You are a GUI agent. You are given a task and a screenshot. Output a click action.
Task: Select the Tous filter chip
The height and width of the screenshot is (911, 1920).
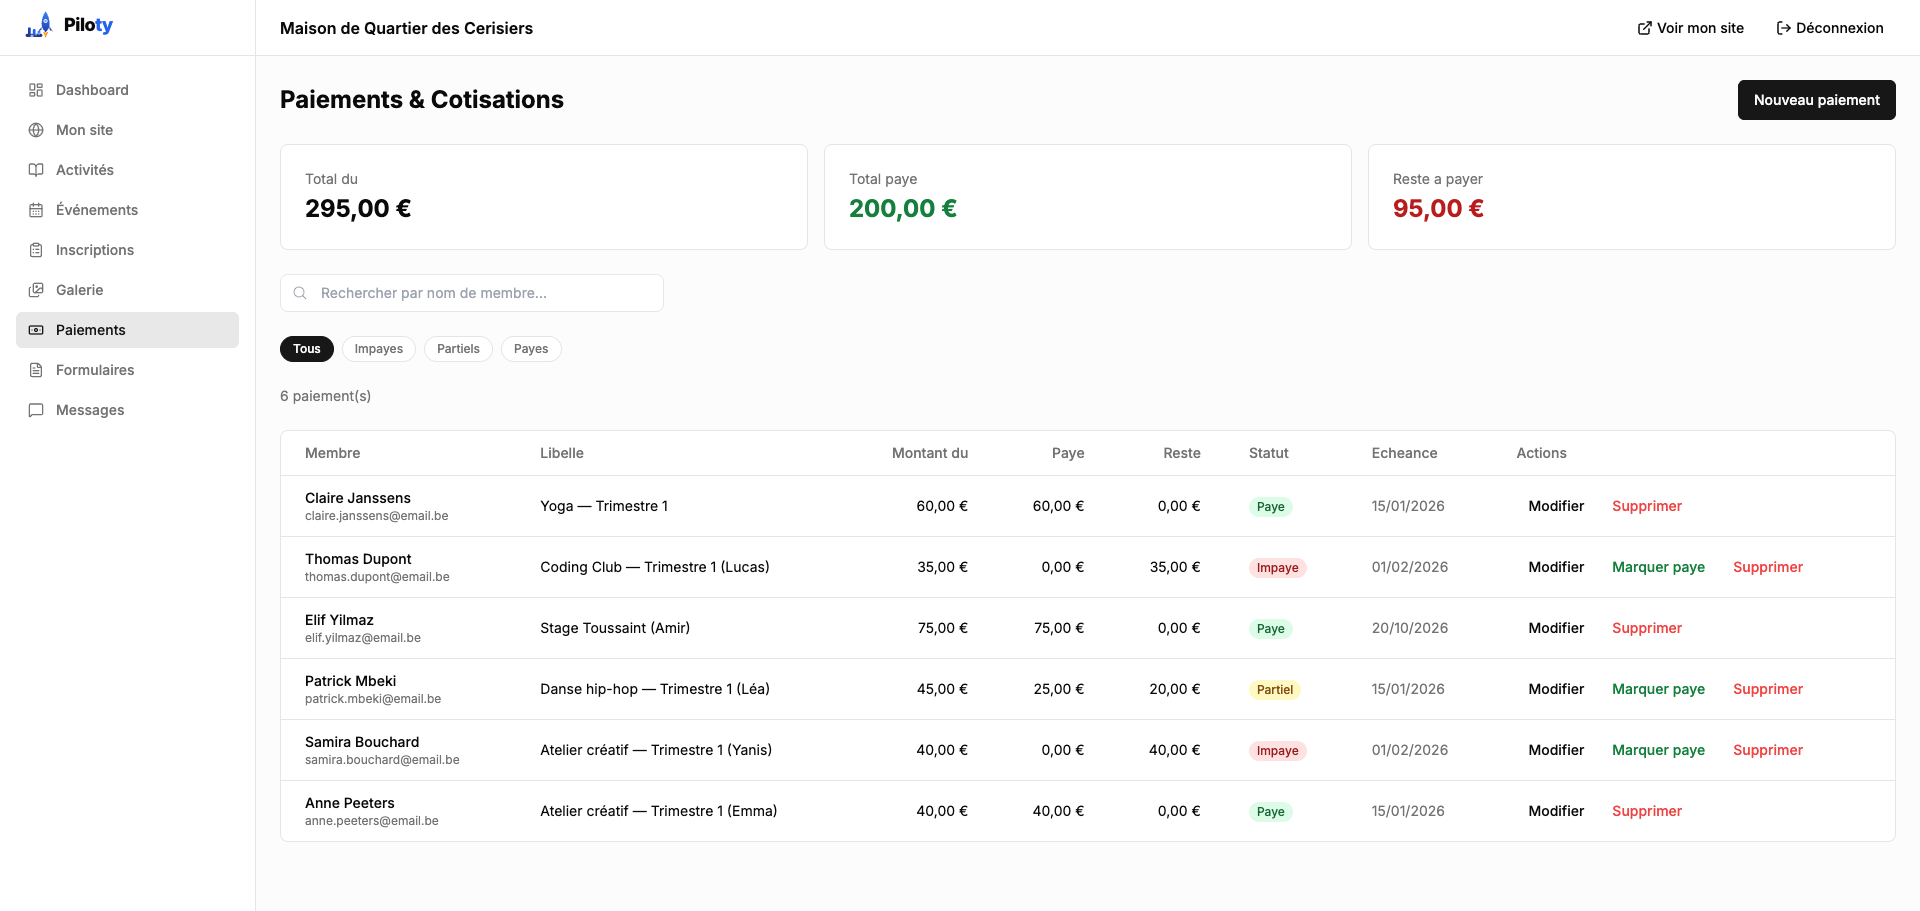[307, 349]
